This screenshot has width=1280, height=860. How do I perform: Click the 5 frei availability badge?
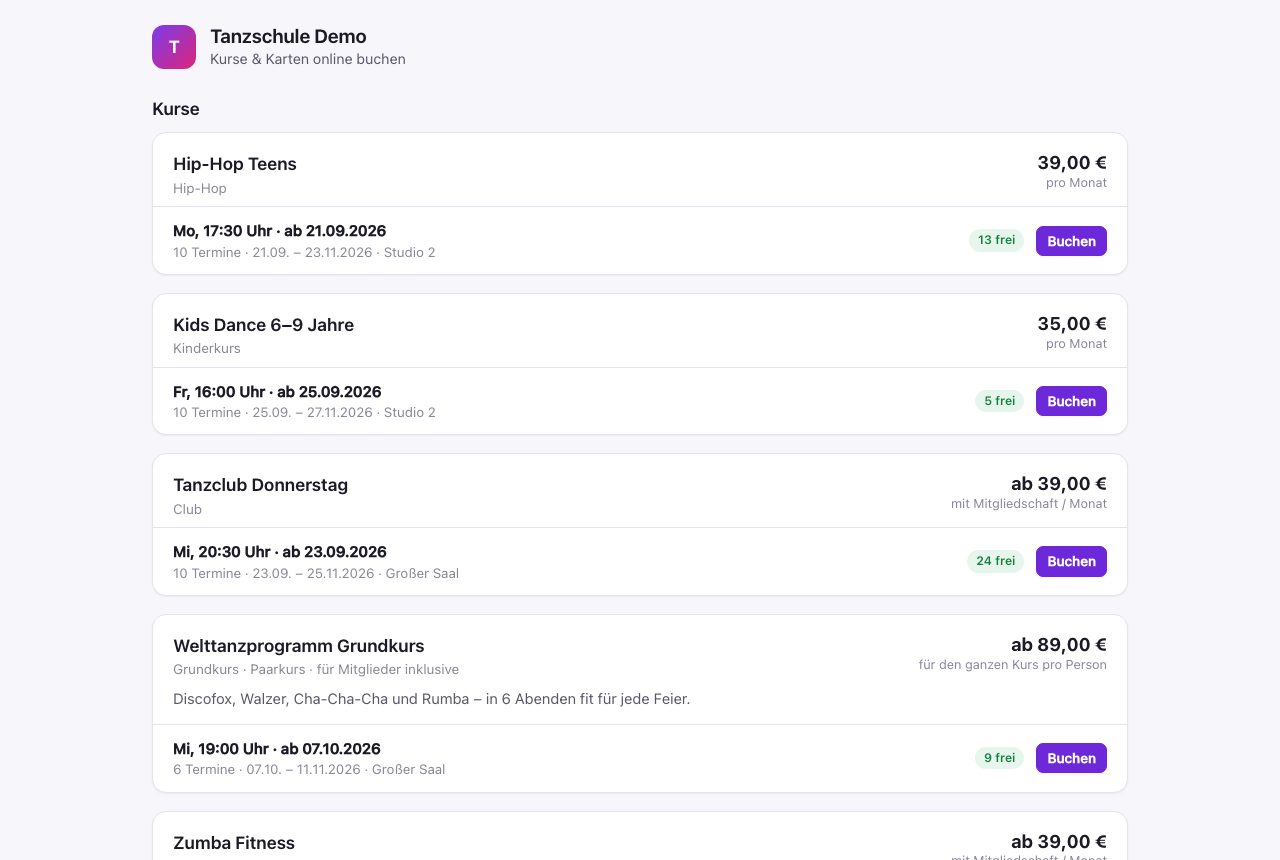tap(999, 401)
